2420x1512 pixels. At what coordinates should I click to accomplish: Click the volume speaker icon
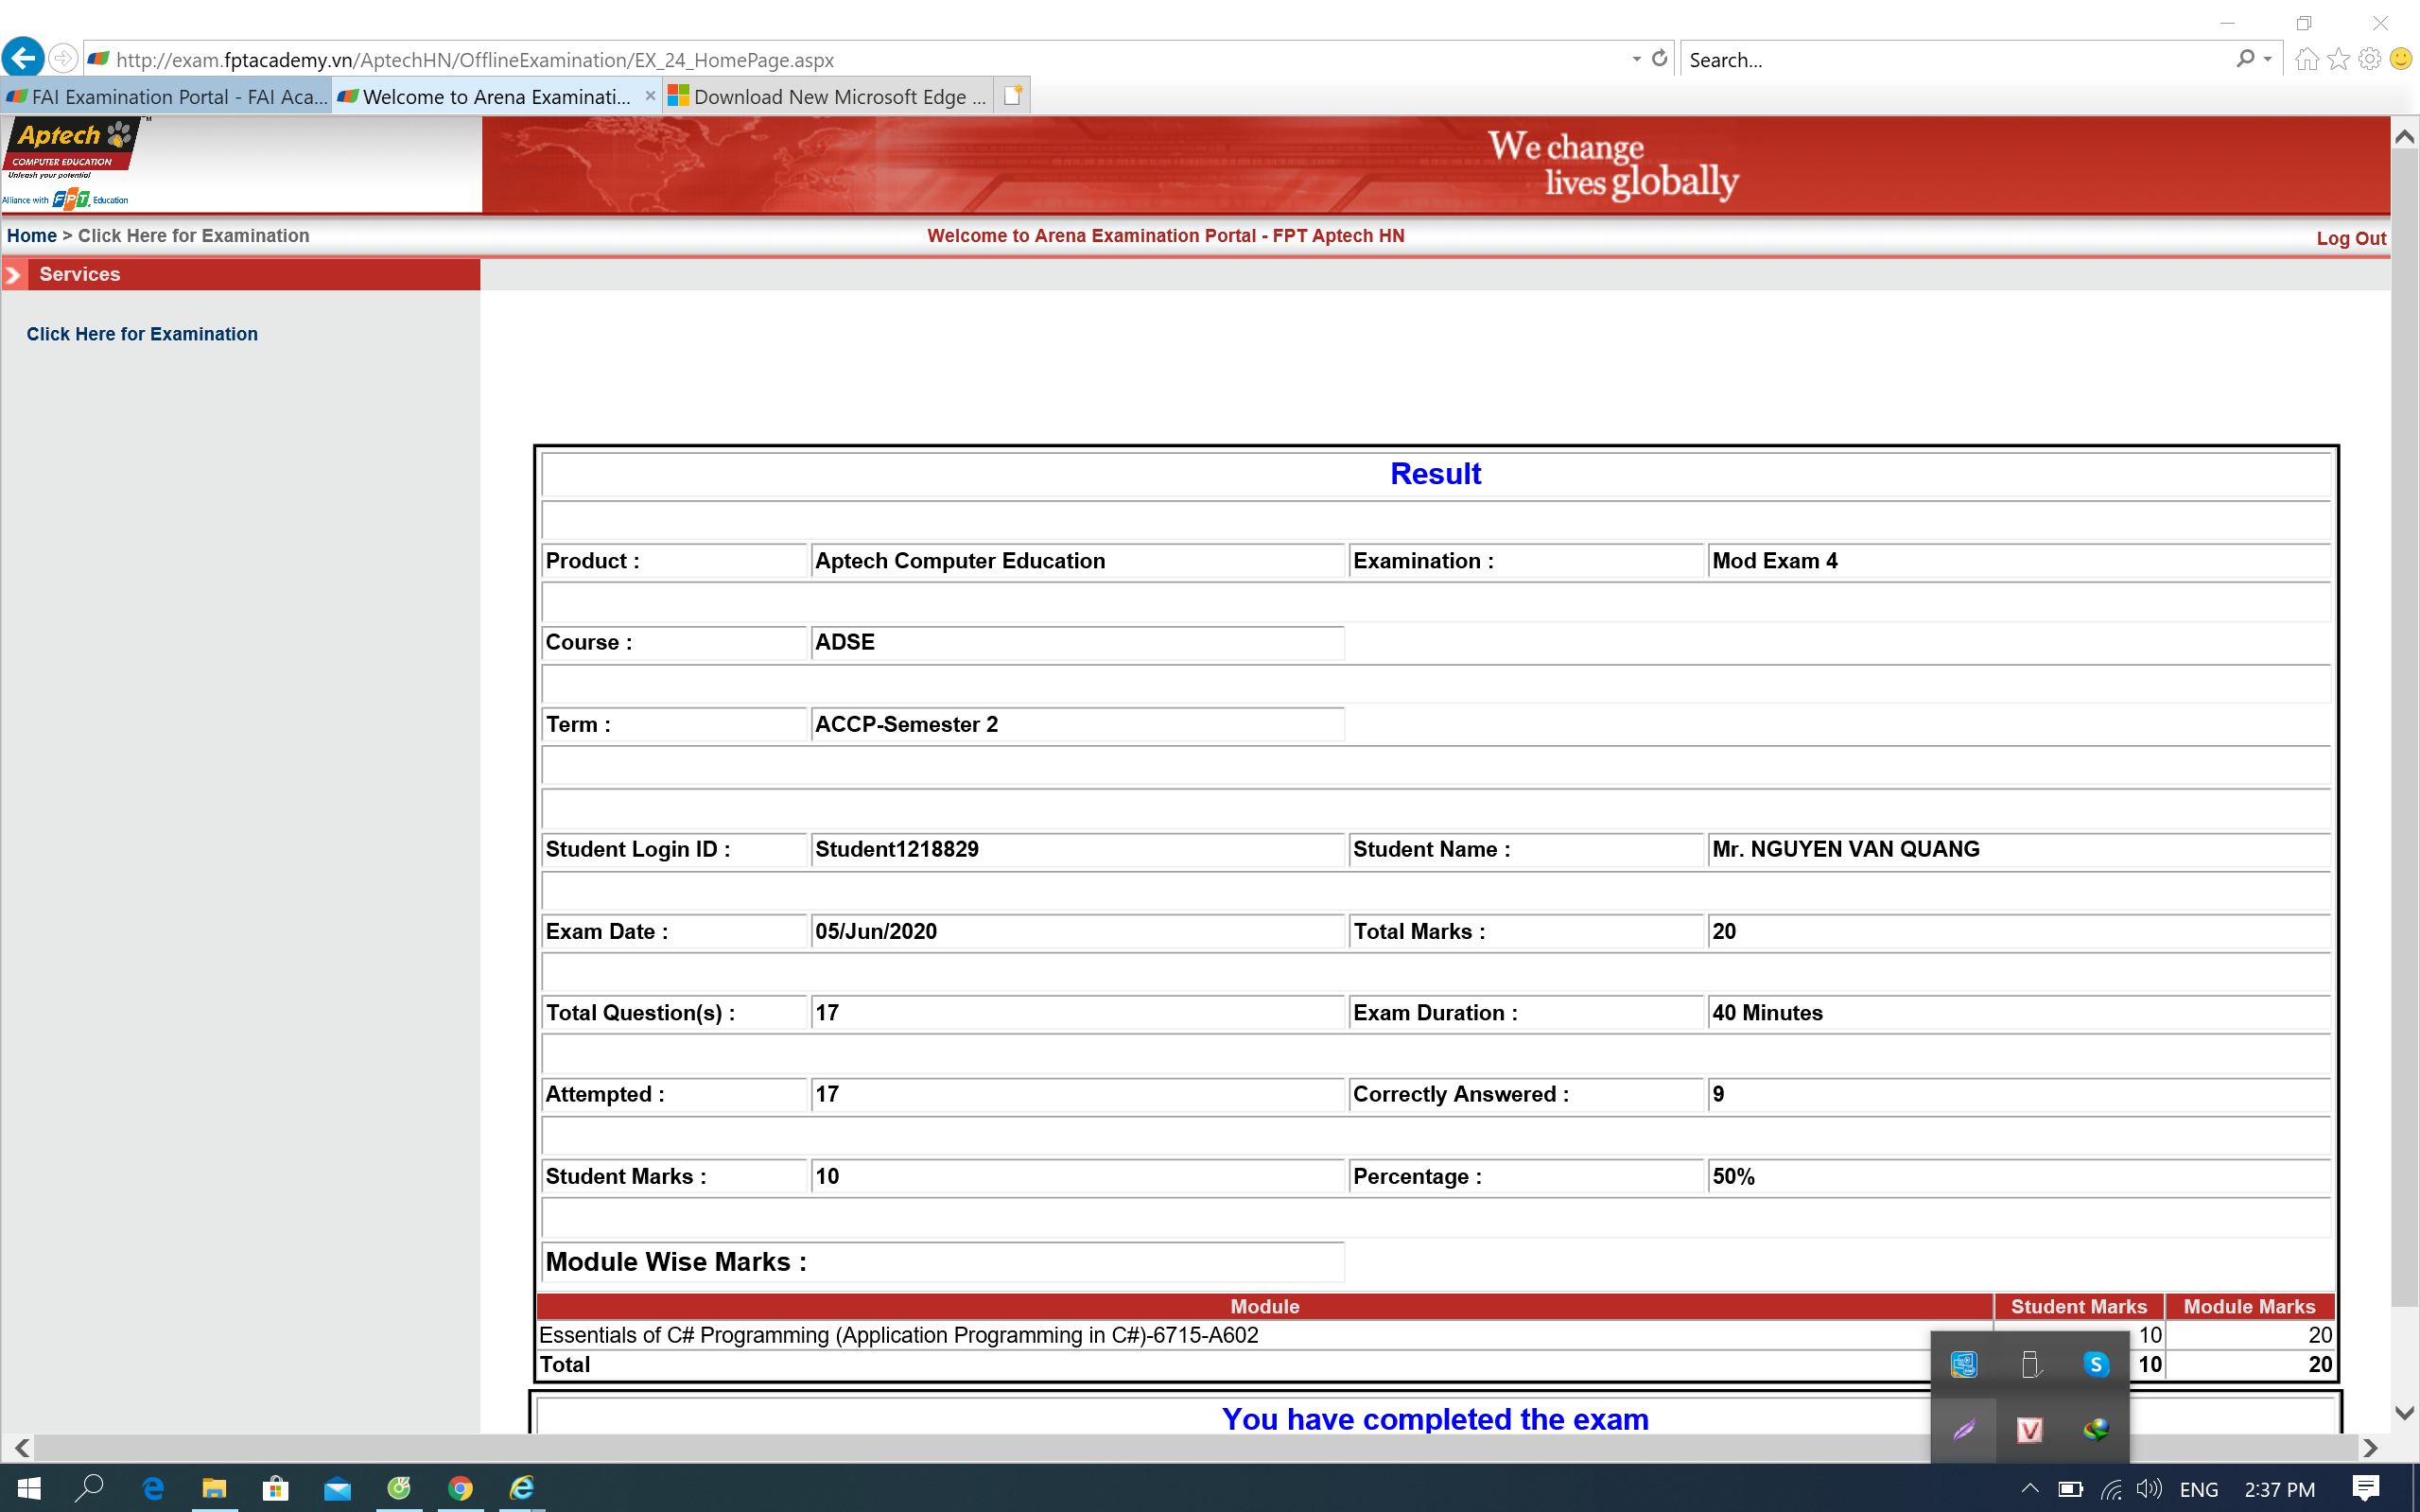[x=2149, y=1489]
